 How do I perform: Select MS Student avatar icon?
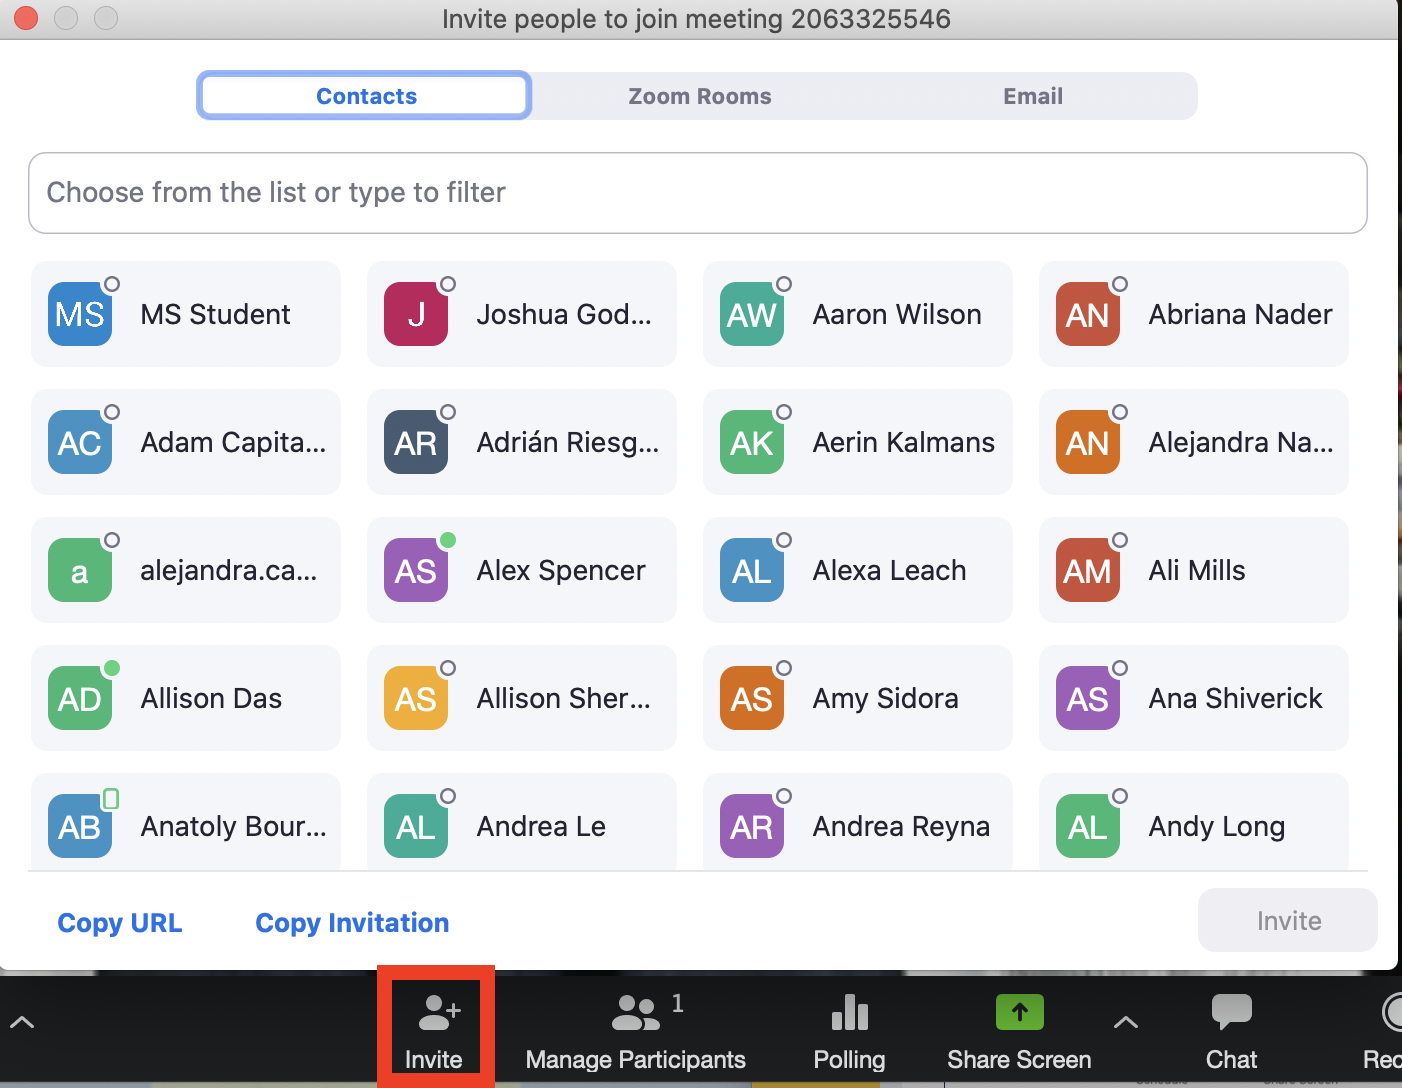click(80, 314)
